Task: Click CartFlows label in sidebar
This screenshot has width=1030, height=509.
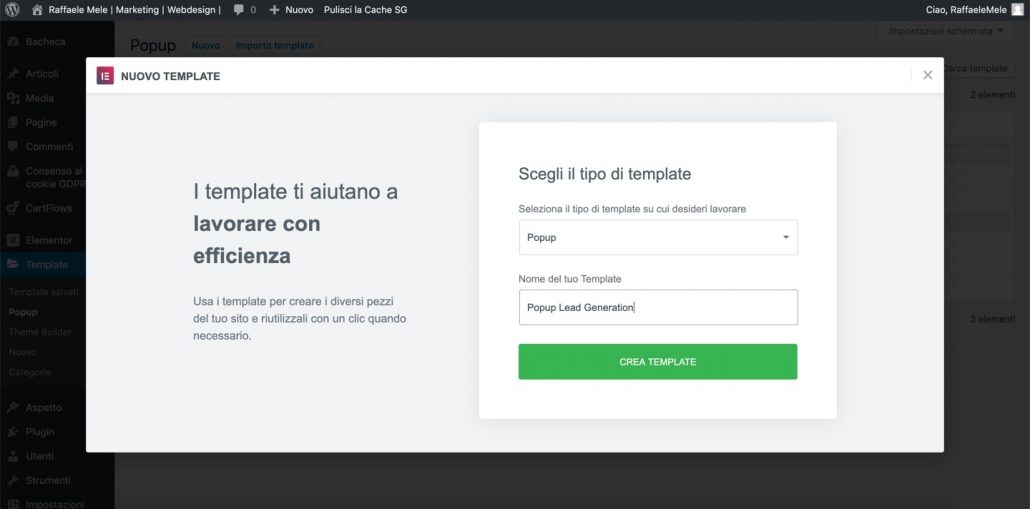Action: pos(49,208)
